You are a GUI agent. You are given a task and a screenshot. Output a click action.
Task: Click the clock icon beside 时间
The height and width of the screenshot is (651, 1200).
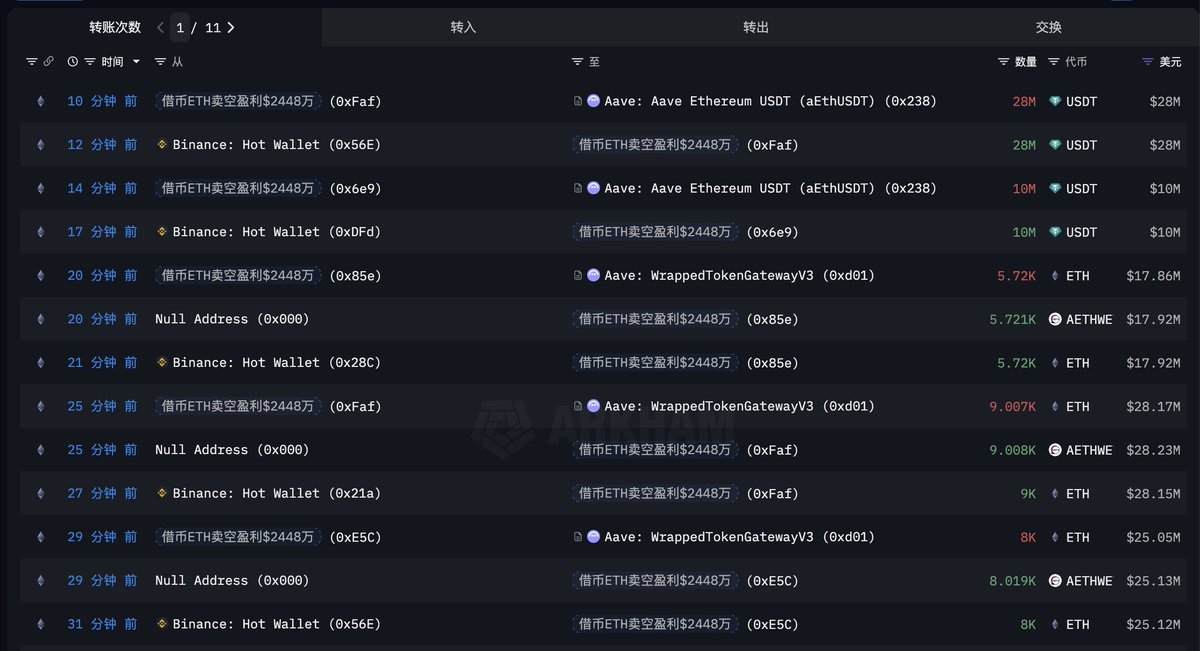[x=73, y=62]
